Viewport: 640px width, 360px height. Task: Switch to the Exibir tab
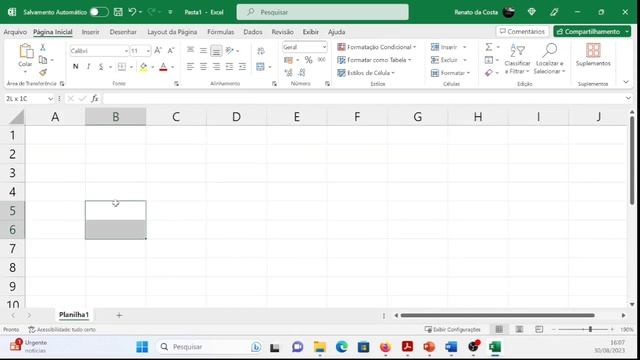(x=311, y=32)
